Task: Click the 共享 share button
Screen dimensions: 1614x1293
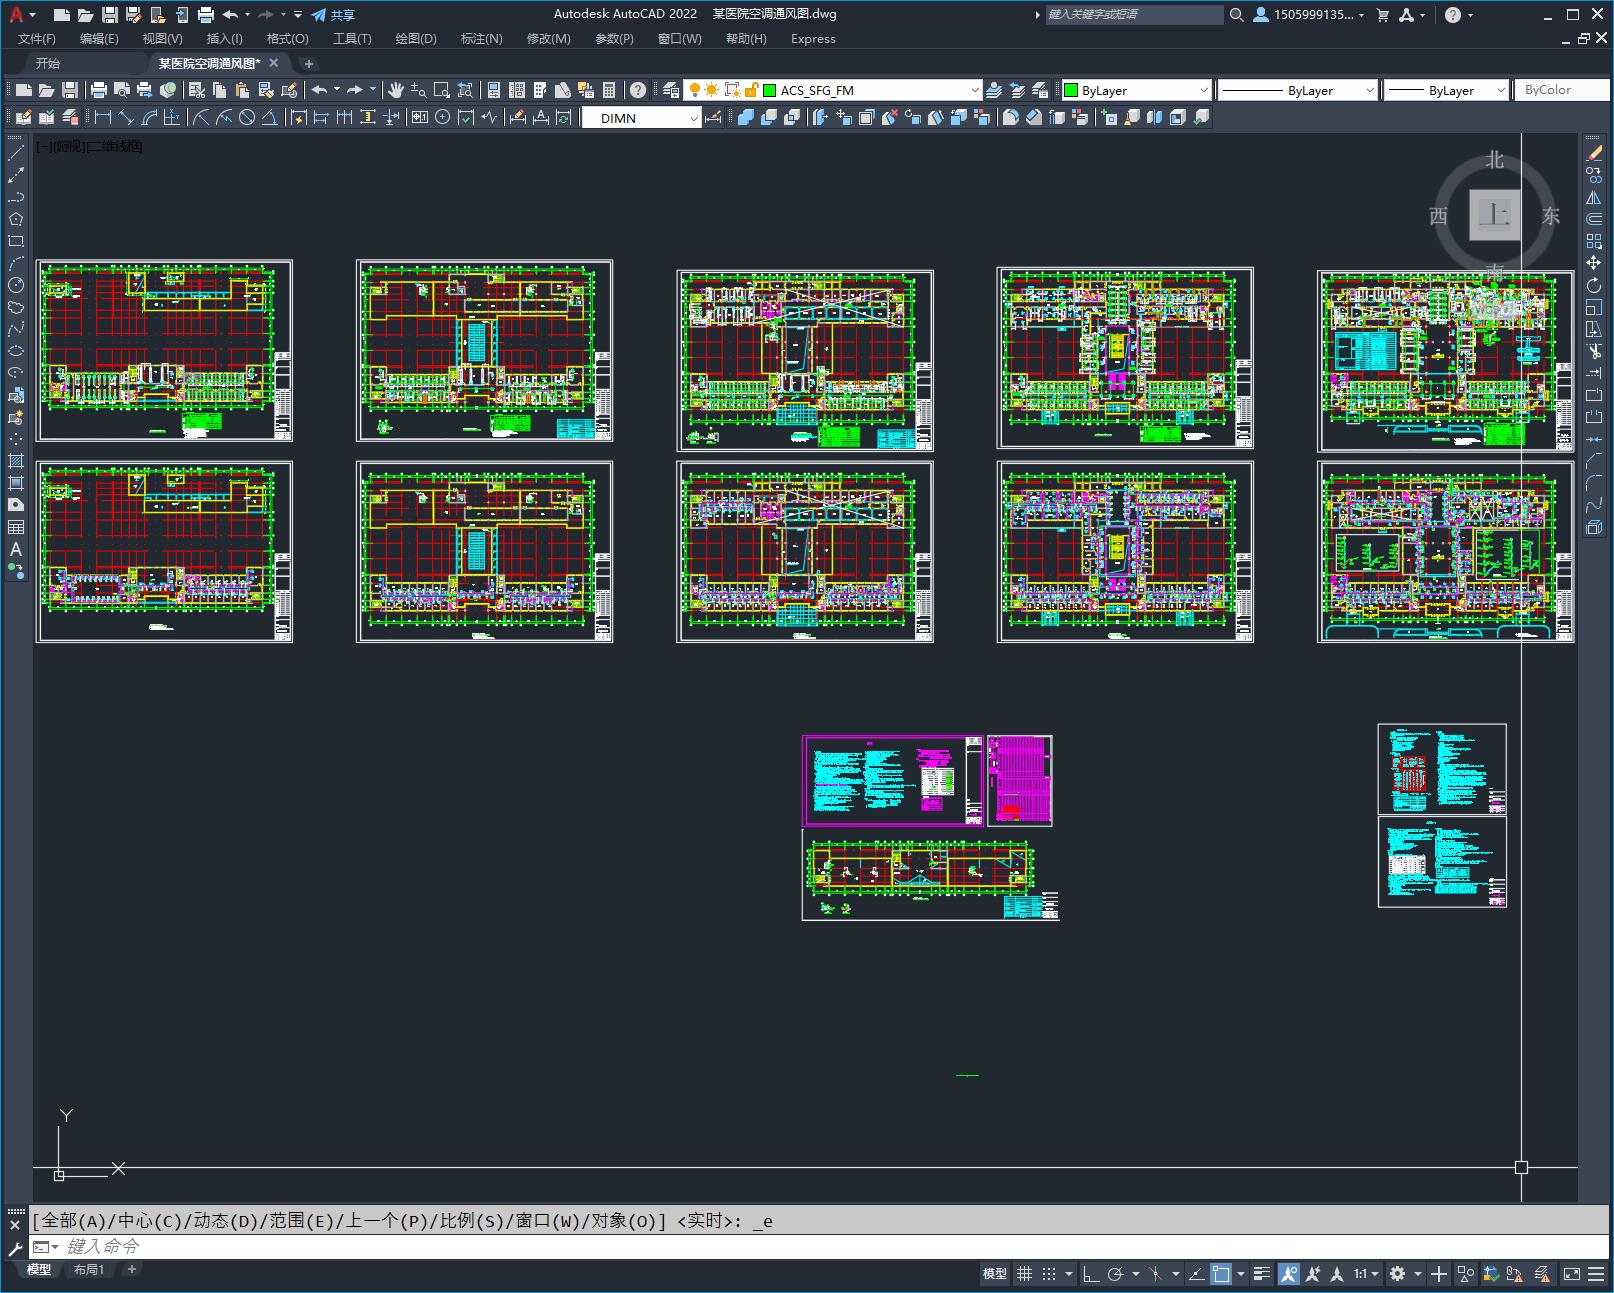Action: 333,15
